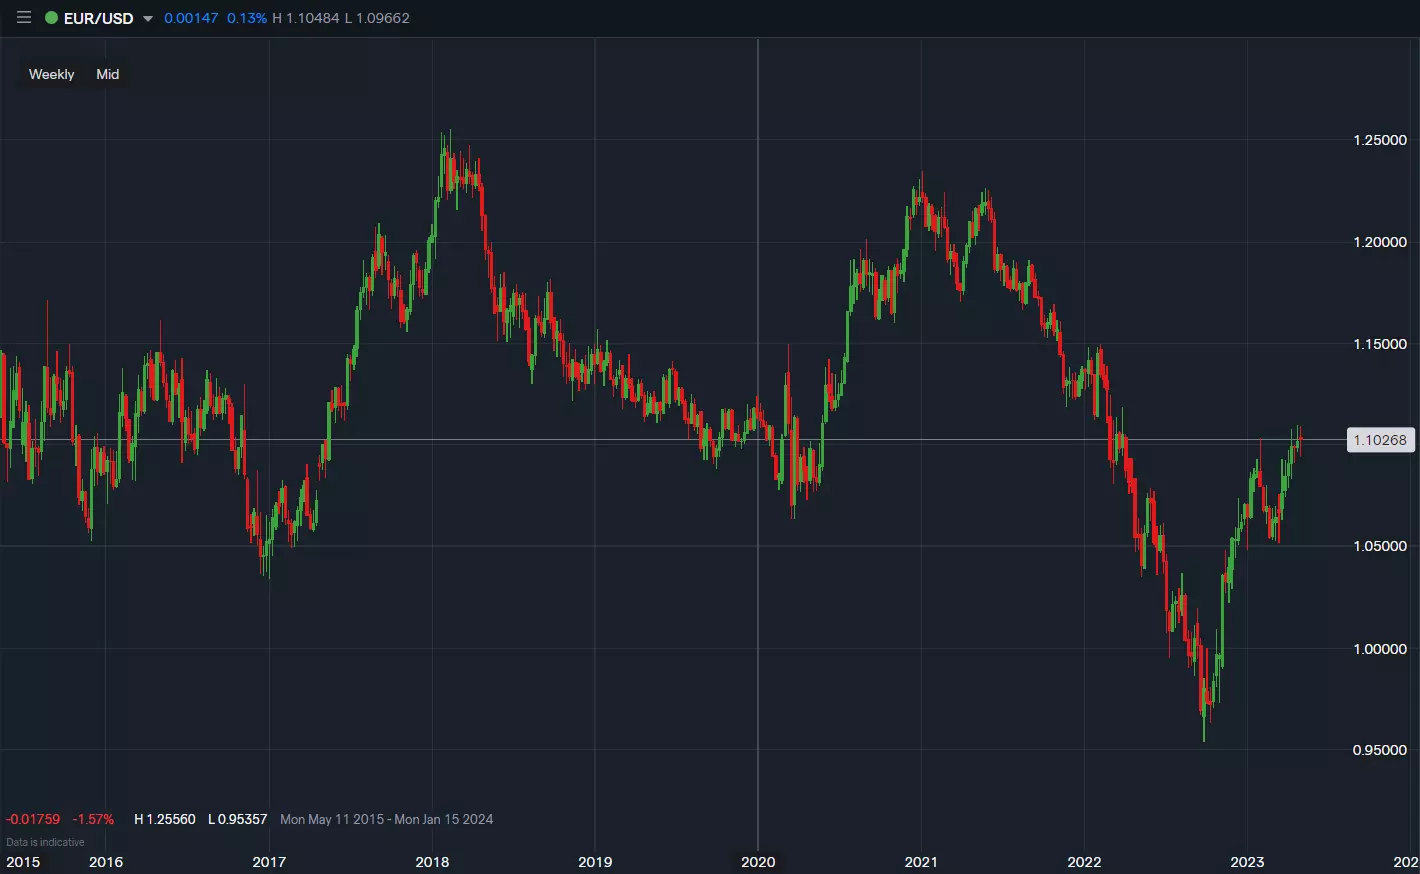Click the 2018 time axis label
This screenshot has height=874, width=1420.
click(432, 862)
